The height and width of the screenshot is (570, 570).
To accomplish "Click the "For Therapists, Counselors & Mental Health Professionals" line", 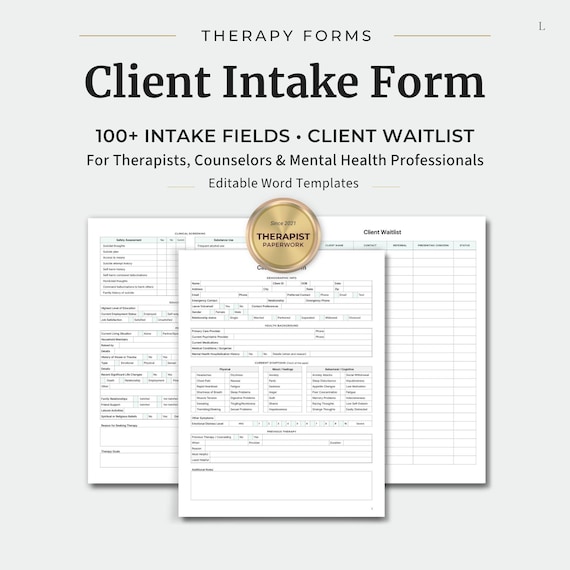I will click(285, 160).
